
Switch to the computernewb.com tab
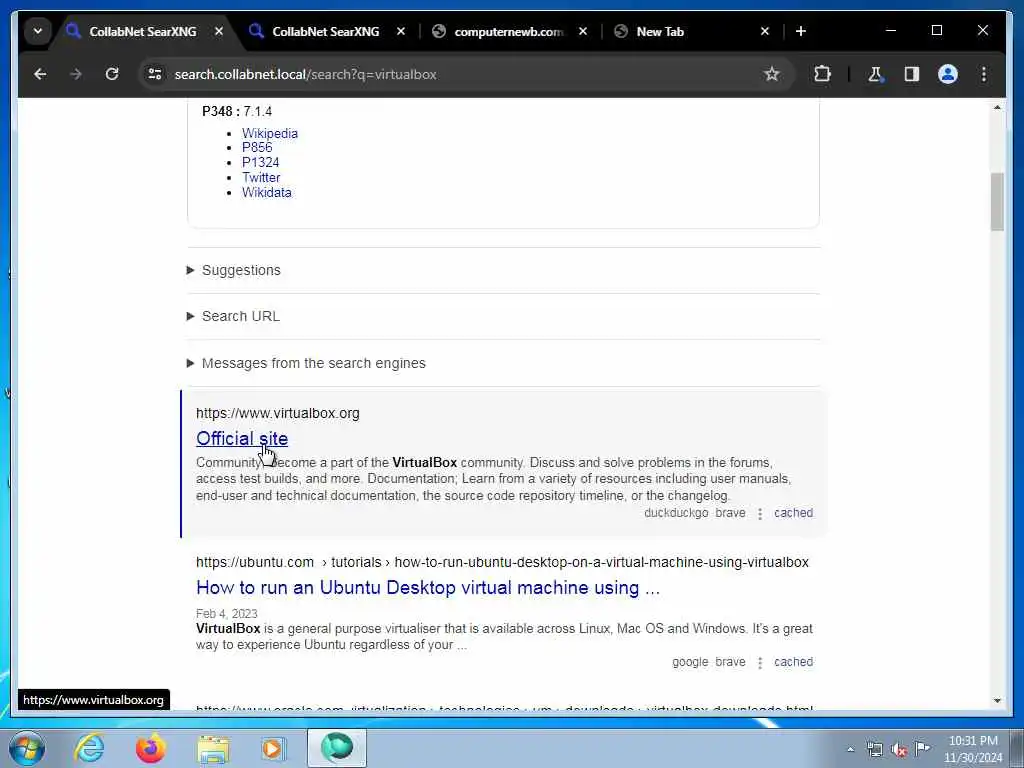pyautogui.click(x=508, y=31)
